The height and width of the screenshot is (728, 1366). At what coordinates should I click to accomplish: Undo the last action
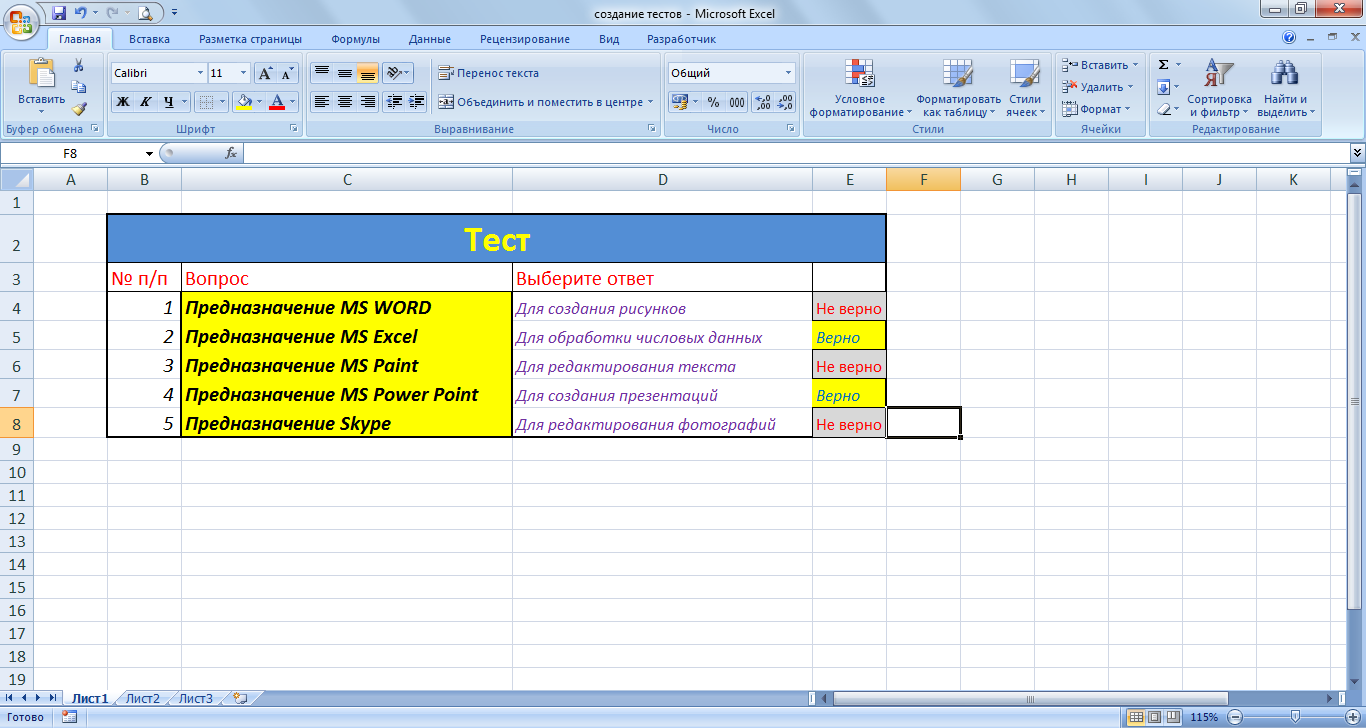80,13
